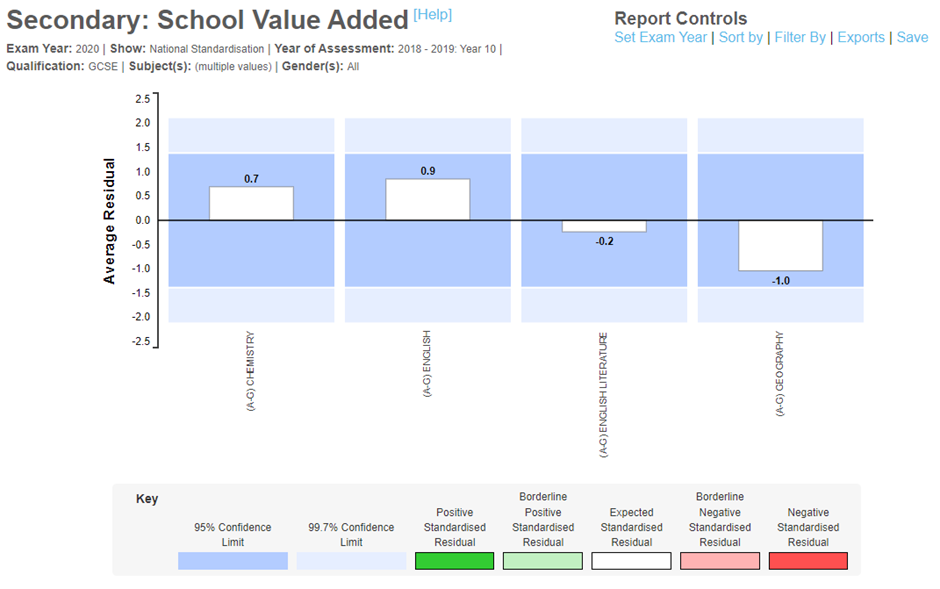Click the Positive Standardised Residual green swatch
The height and width of the screenshot is (589, 940).
[455, 560]
